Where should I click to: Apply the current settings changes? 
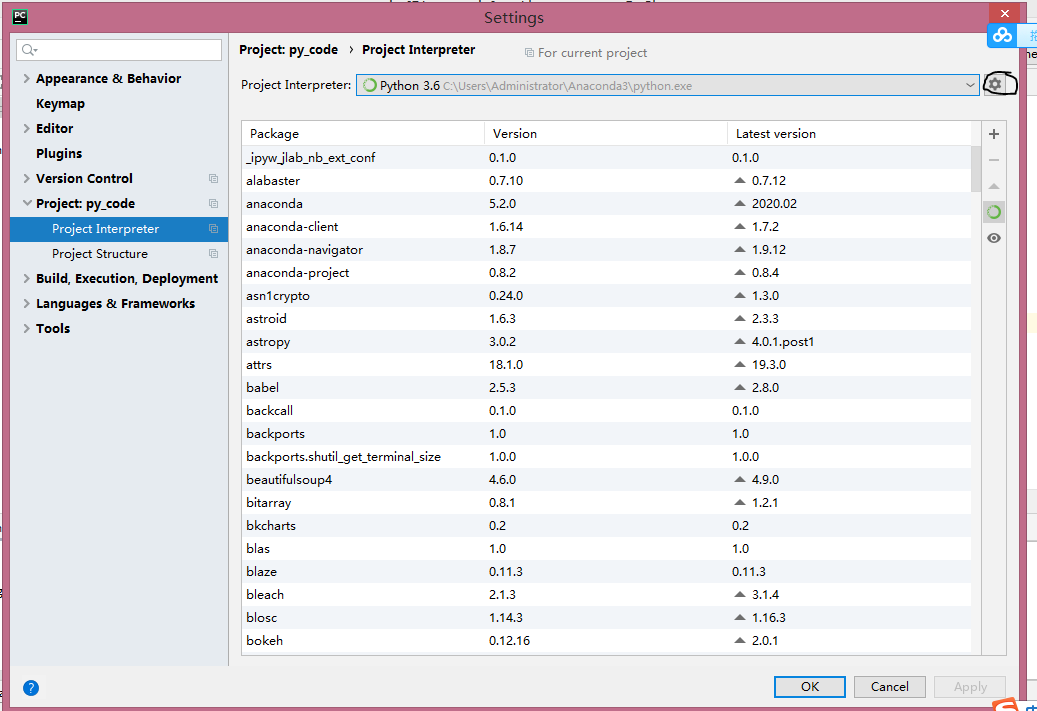point(969,687)
